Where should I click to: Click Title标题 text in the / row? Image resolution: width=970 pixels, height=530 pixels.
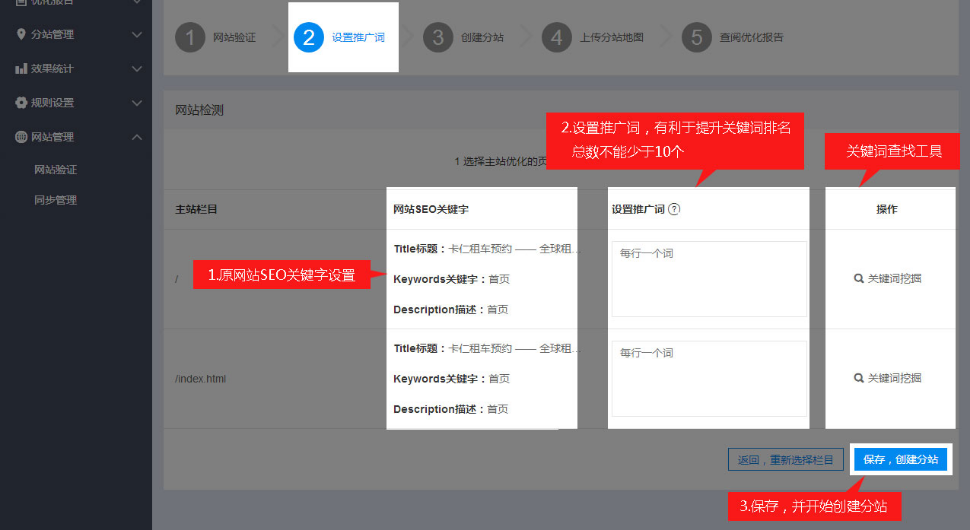[486, 249]
